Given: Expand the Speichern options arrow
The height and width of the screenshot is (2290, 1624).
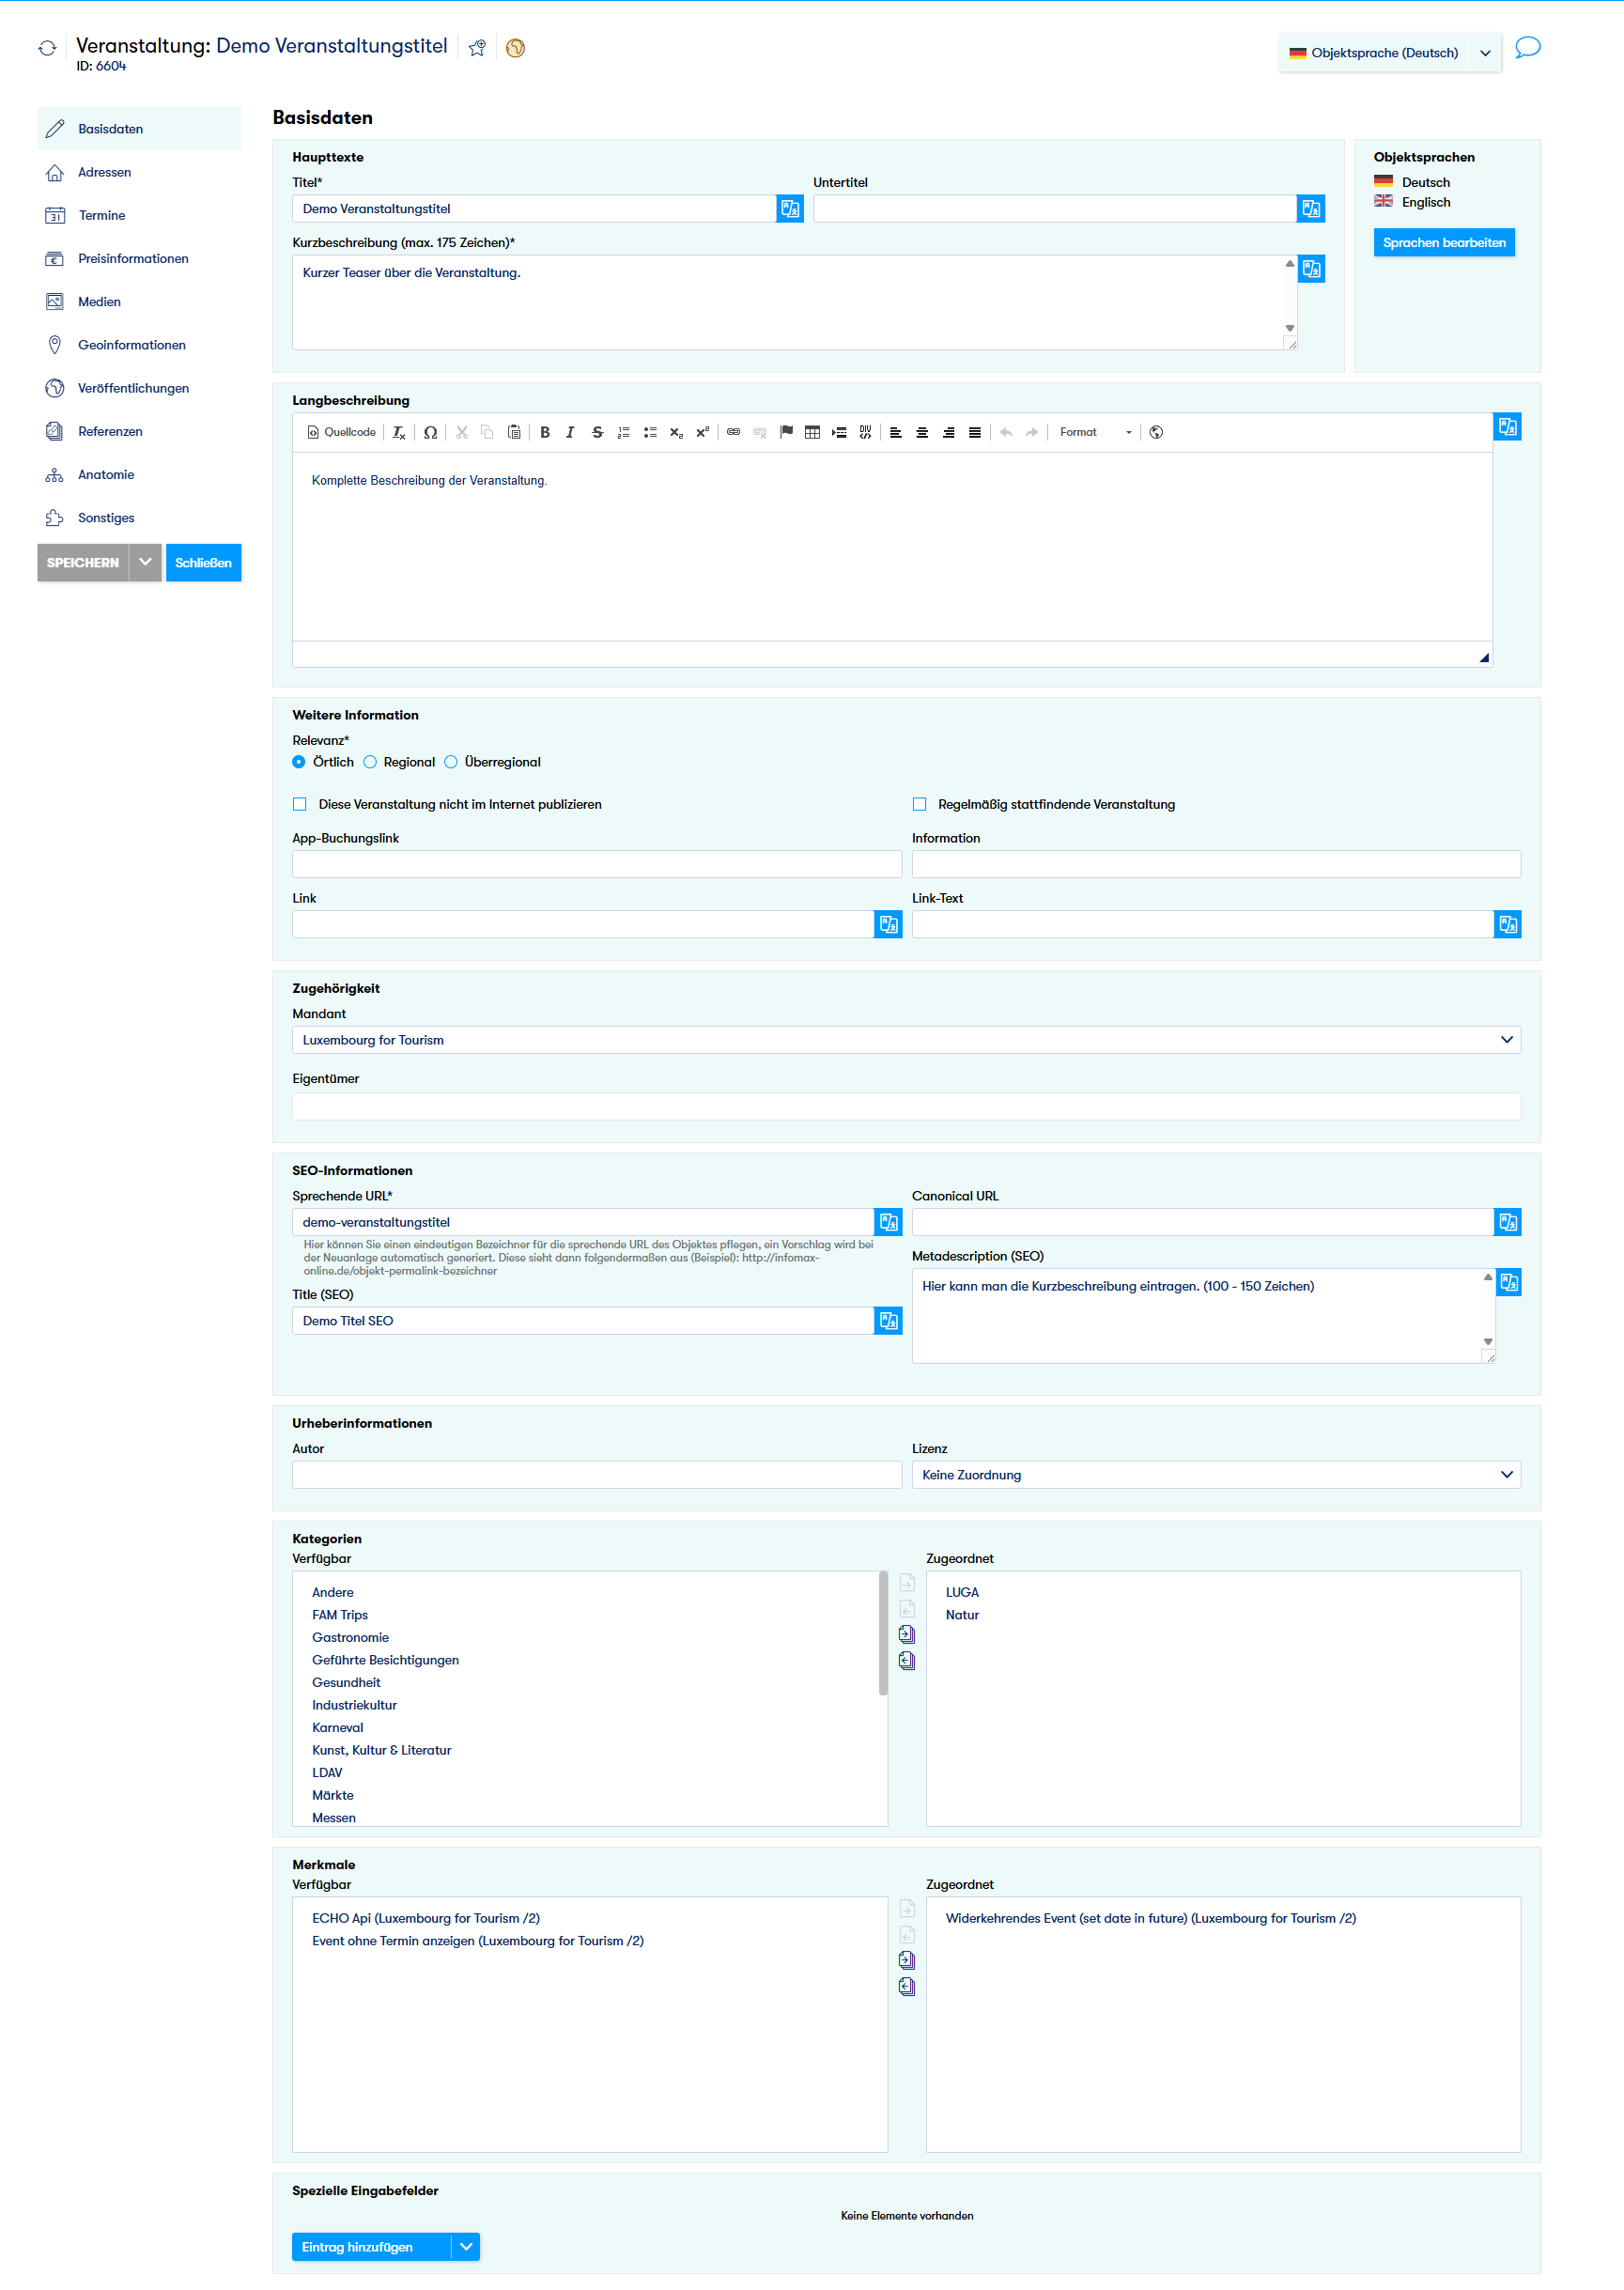Looking at the screenshot, I should coord(146,562).
